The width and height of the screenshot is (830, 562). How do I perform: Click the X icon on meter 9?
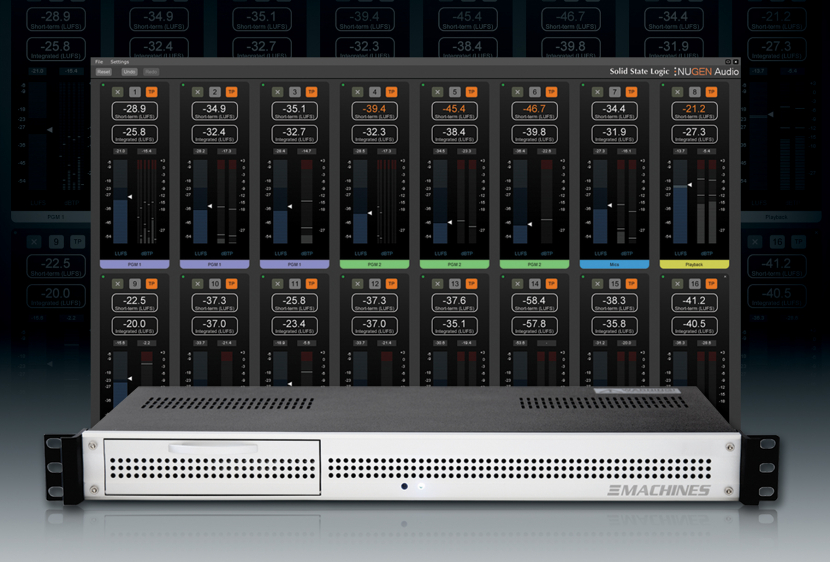(118, 284)
